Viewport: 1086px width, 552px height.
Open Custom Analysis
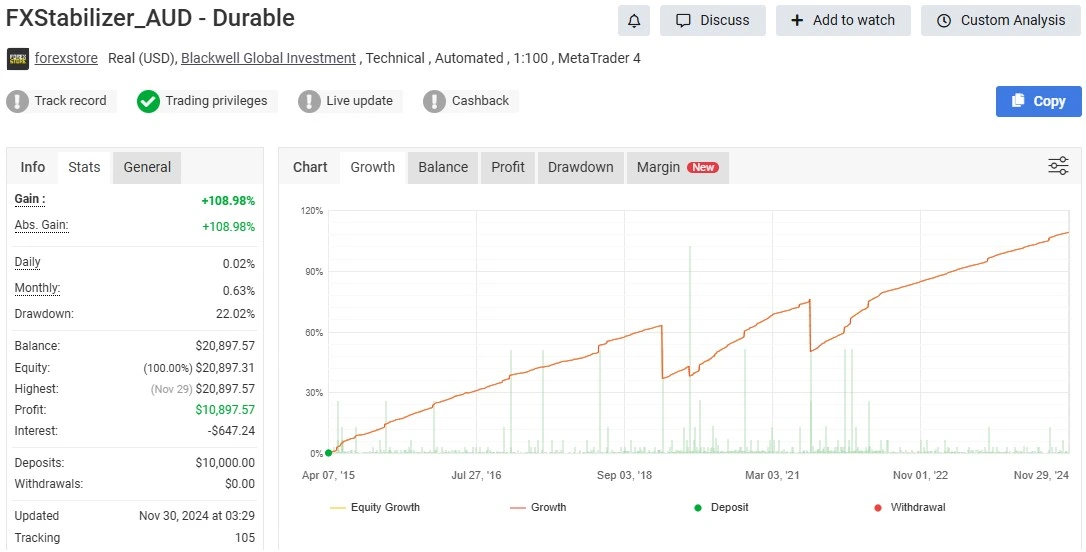(x=1001, y=20)
